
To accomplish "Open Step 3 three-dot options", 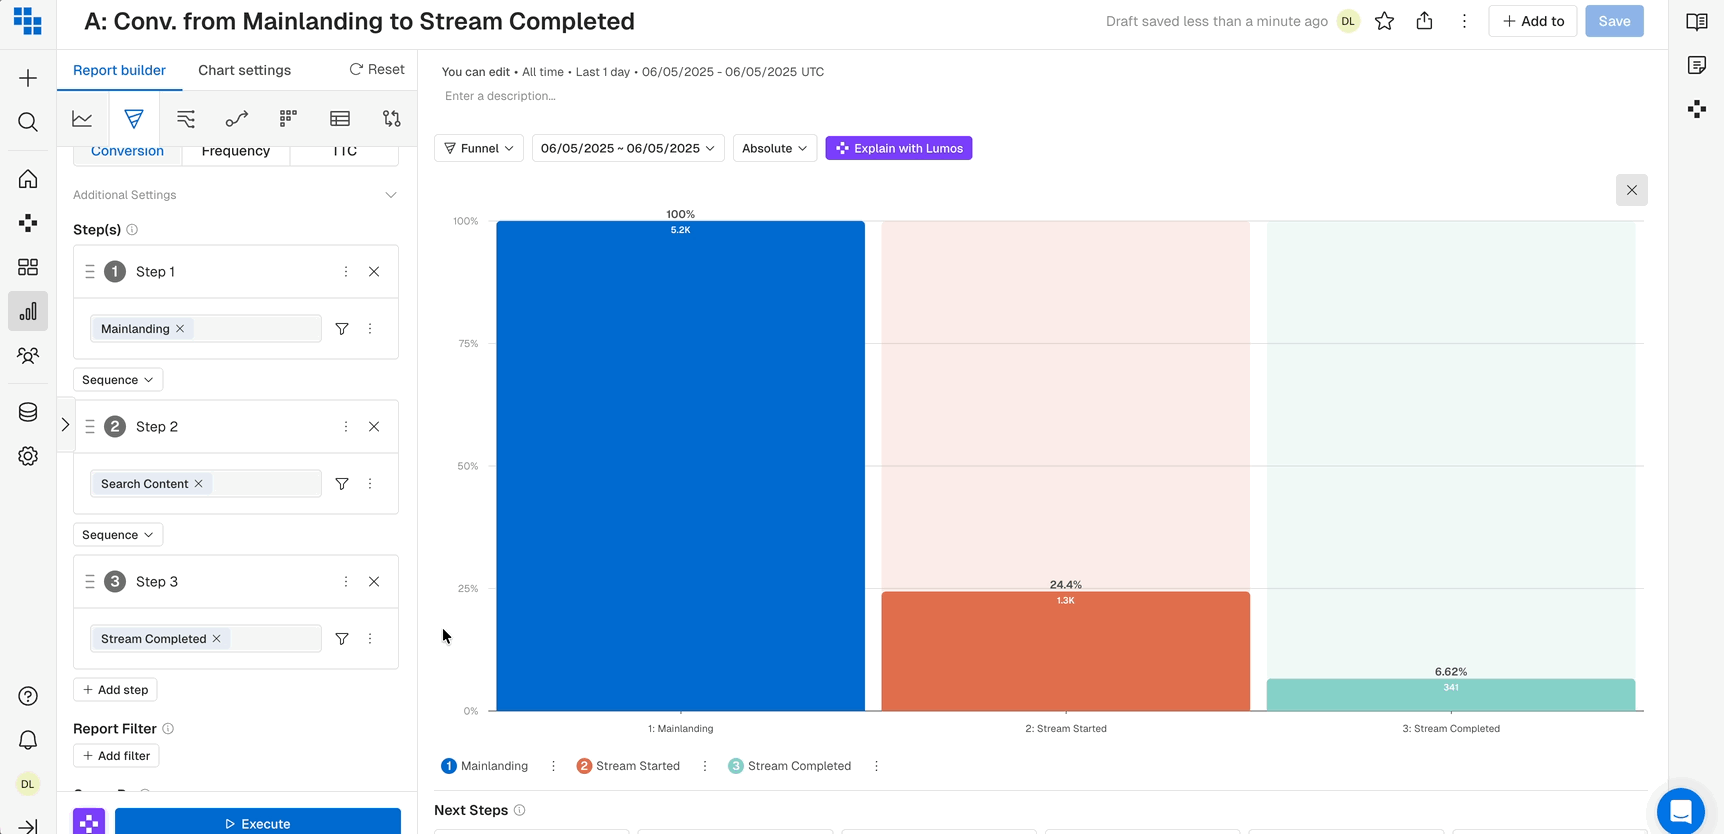I will point(346,582).
